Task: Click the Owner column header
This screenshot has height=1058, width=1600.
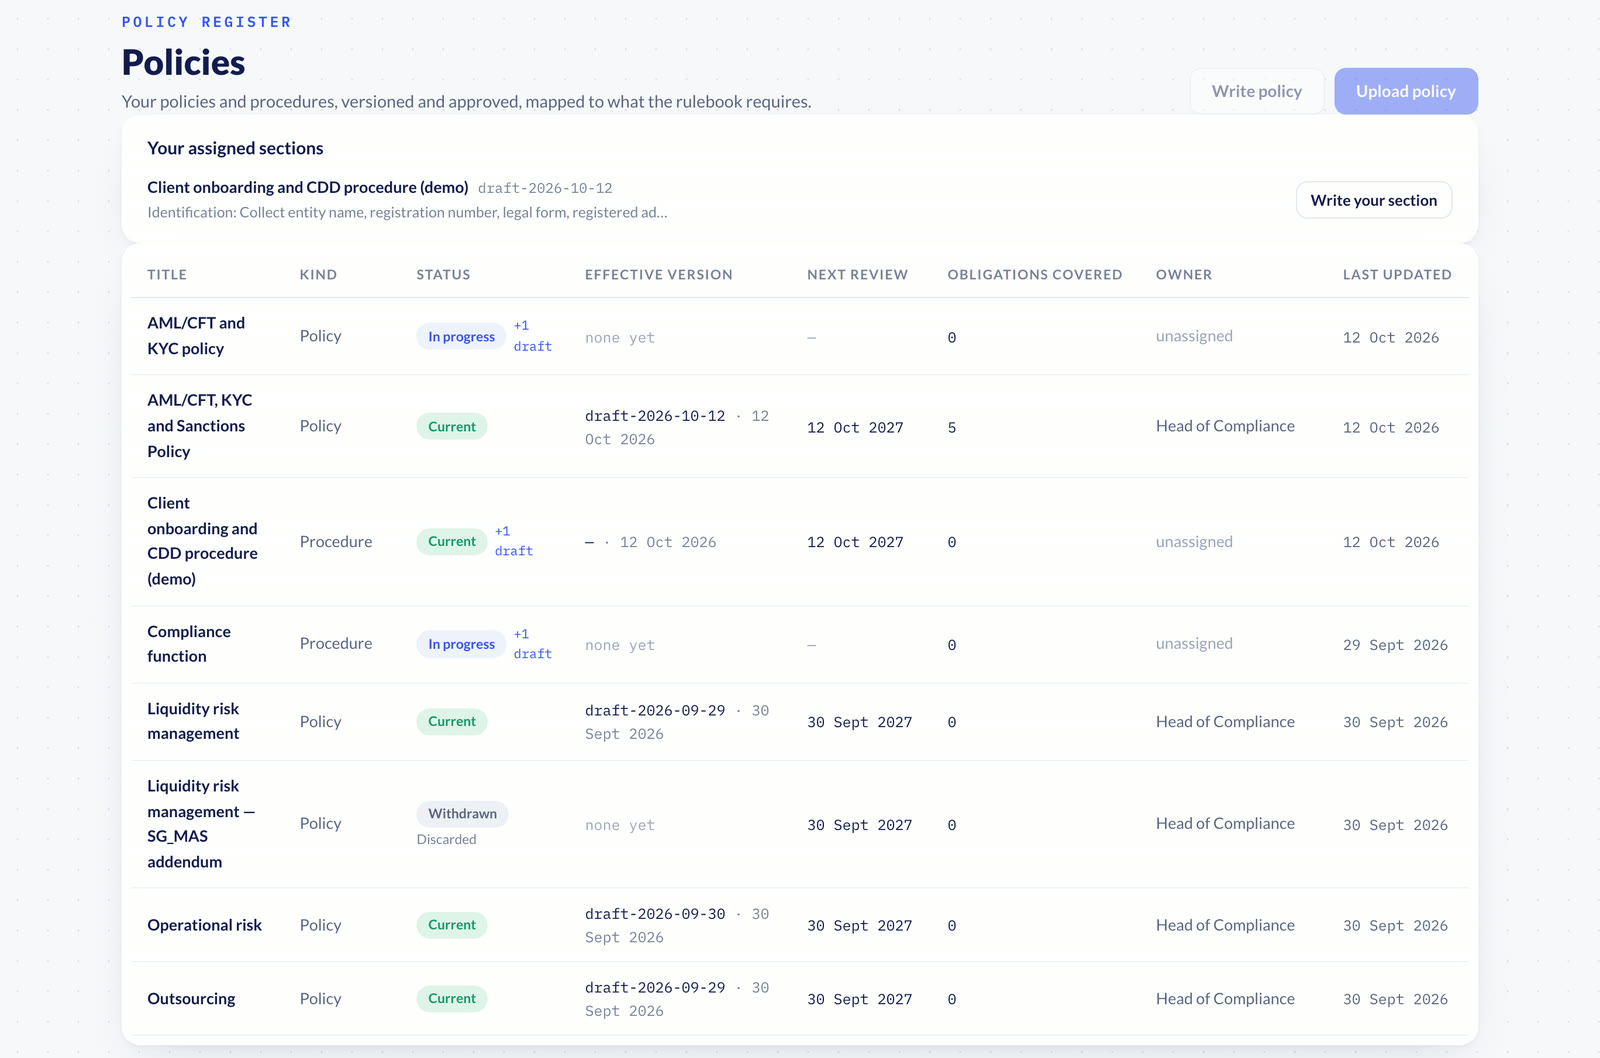Action: [x=1184, y=274]
